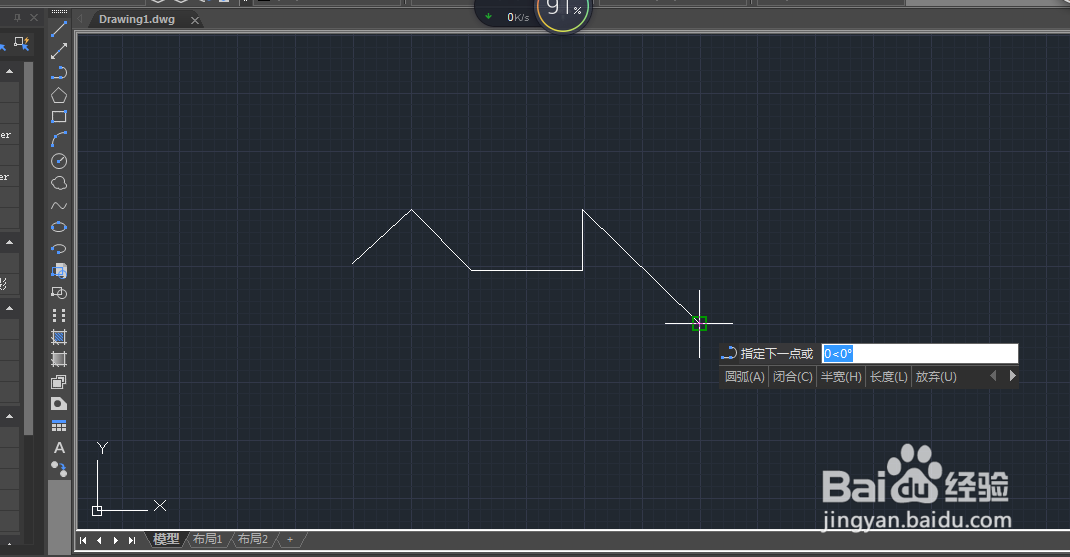Click the draw toolbar grip handle
Screen dimensions: 1070x557
click(x=59, y=11)
